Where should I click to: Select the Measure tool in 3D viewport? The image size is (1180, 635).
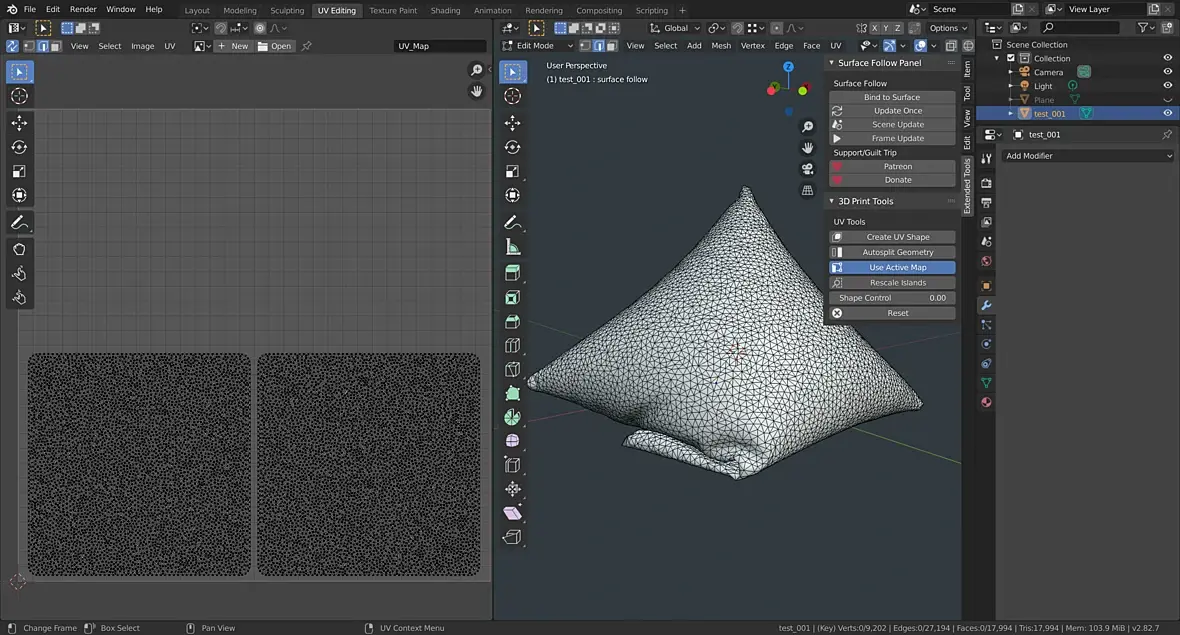coord(513,247)
